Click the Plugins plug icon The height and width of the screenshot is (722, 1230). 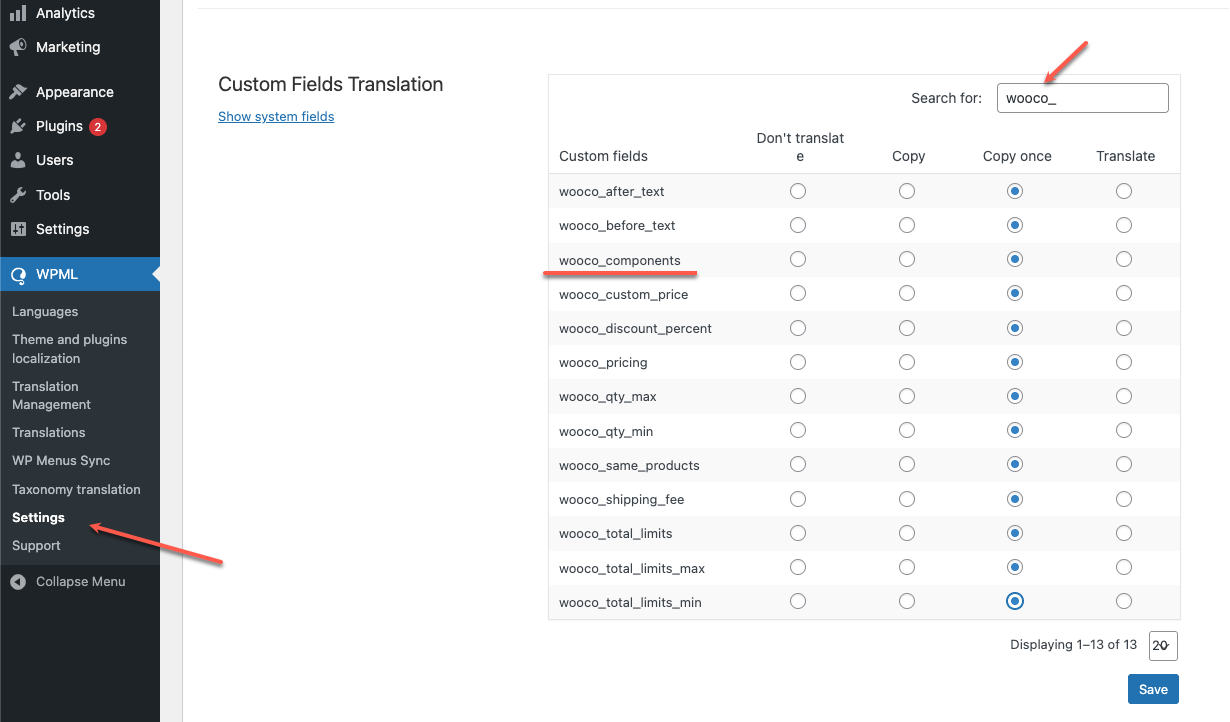18,126
